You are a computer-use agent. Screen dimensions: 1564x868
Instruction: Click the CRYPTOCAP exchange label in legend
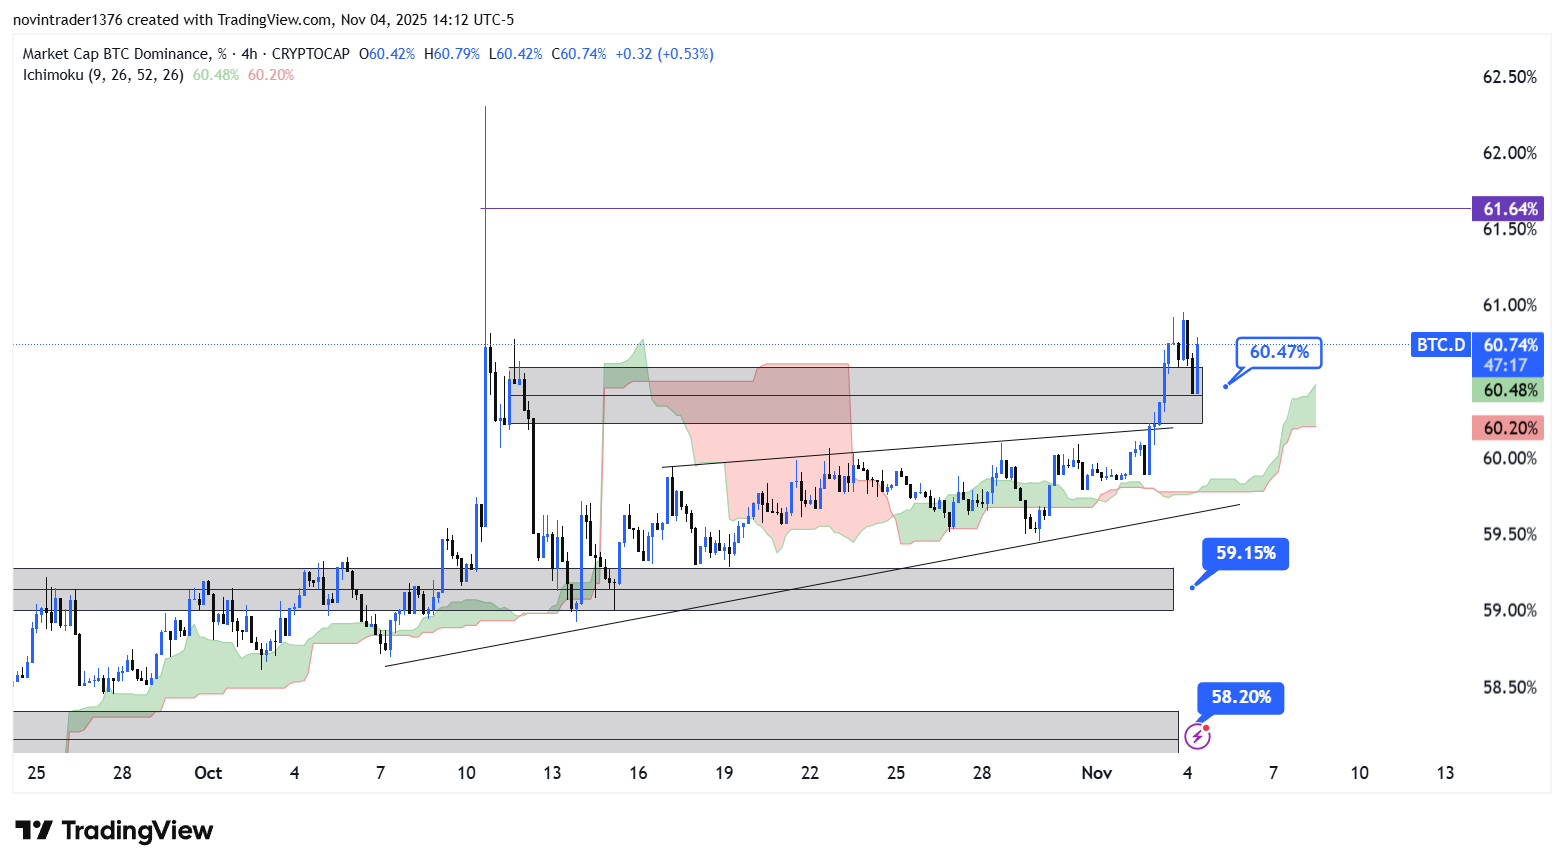[x=311, y=54]
